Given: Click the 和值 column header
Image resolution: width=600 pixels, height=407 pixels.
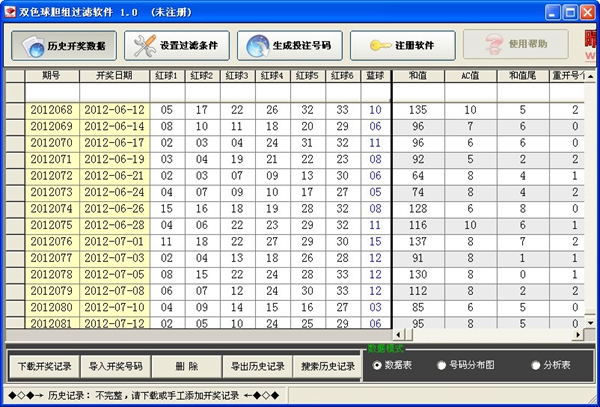Looking at the screenshot, I should click(418, 76).
